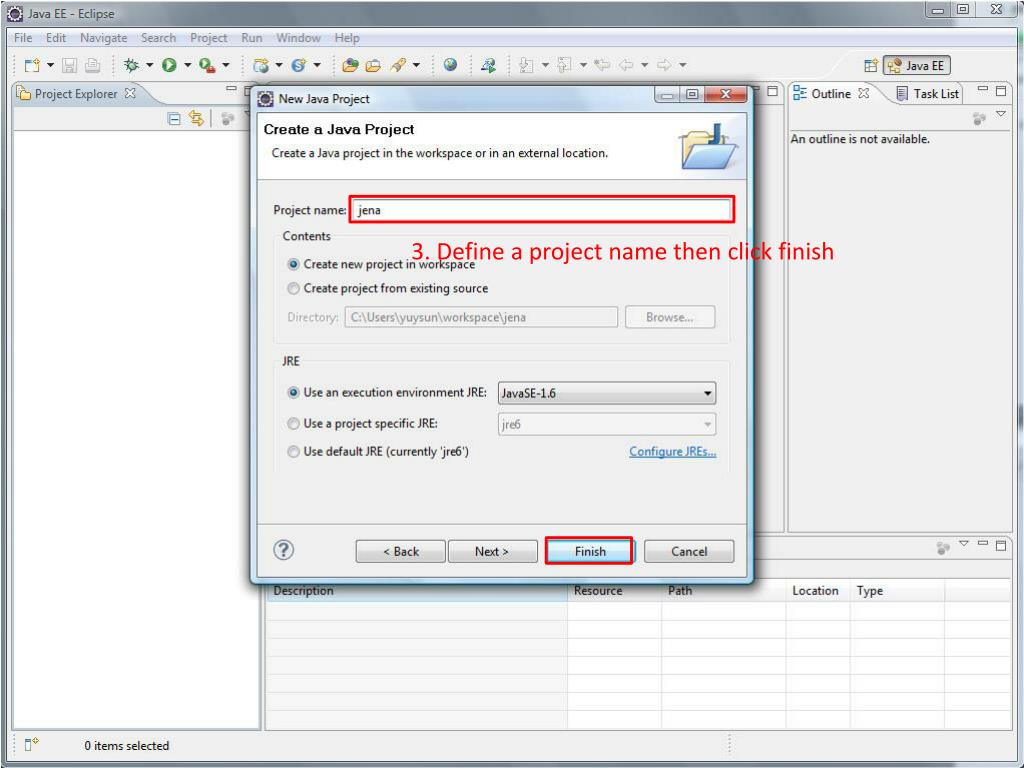Click Collapse All in Project Explorer
The image size is (1024, 768).
(175, 118)
